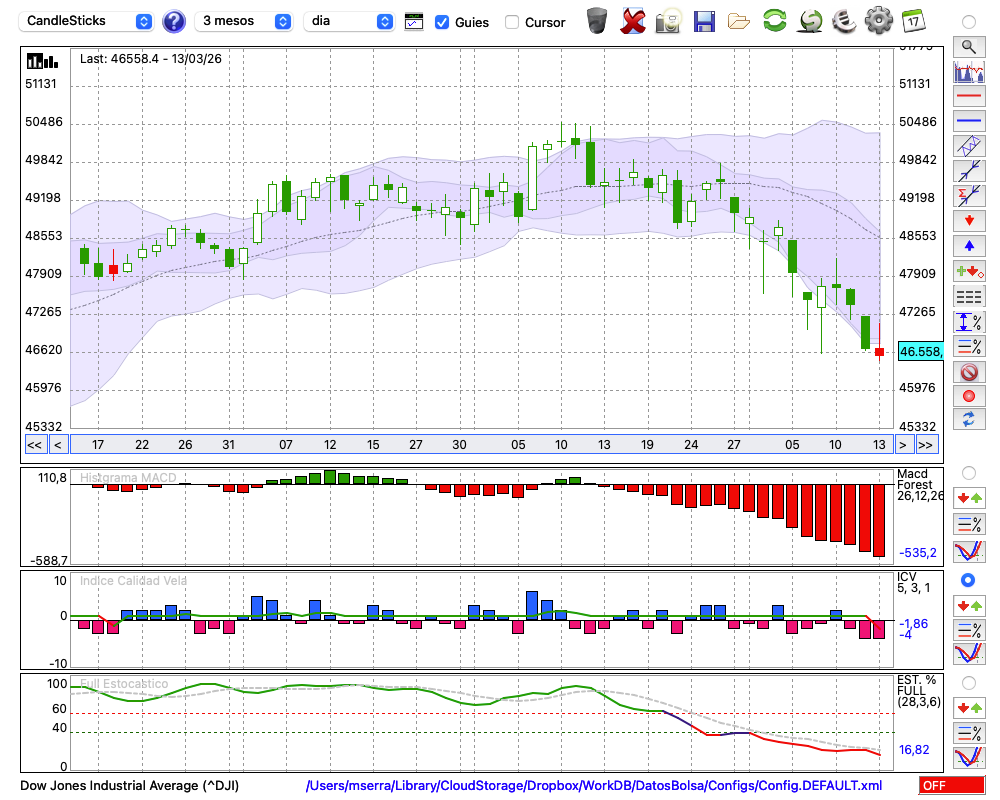Toggle the red OFF button
This screenshot has height=800, width=1000.
[x=952, y=785]
